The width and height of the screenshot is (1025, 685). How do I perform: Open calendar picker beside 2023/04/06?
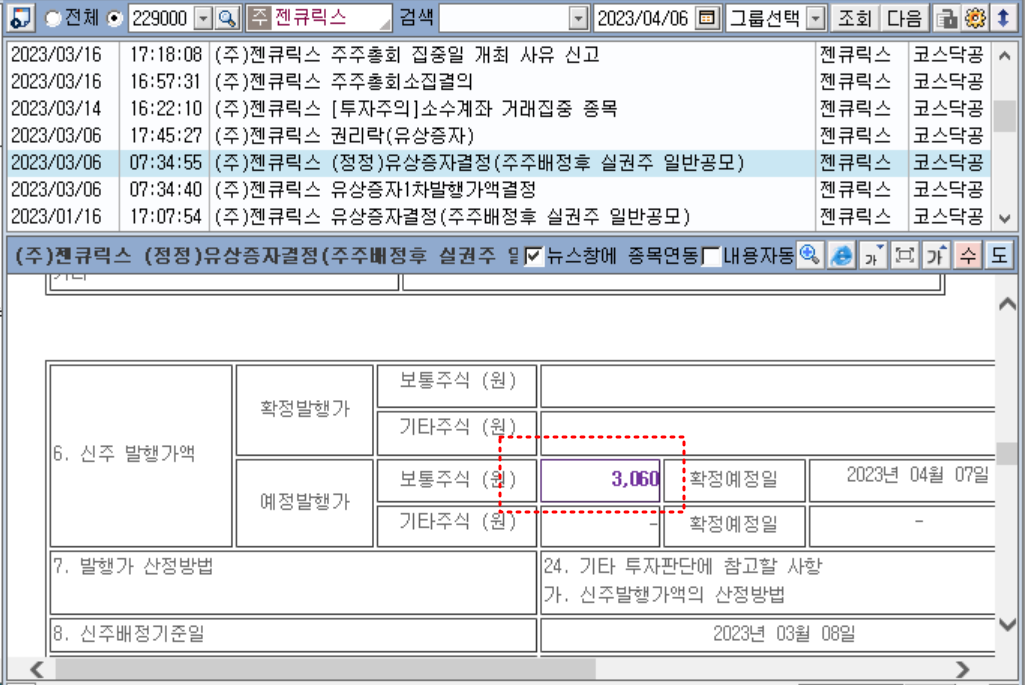point(707,18)
